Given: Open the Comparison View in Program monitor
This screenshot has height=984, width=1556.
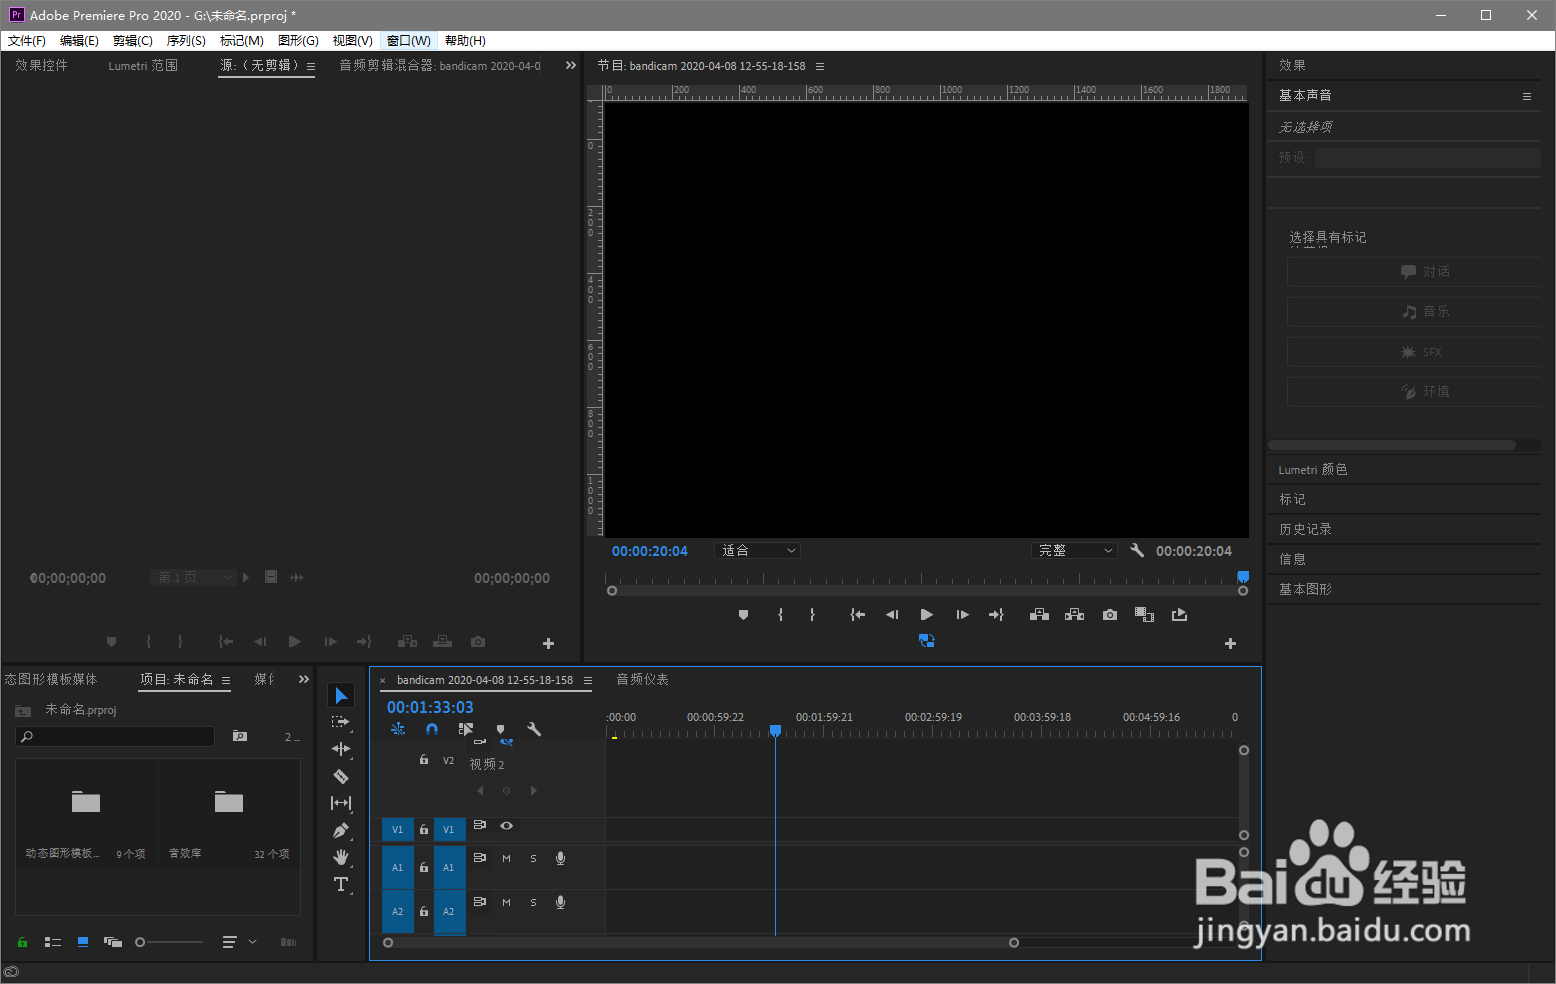Looking at the screenshot, I should [1145, 615].
